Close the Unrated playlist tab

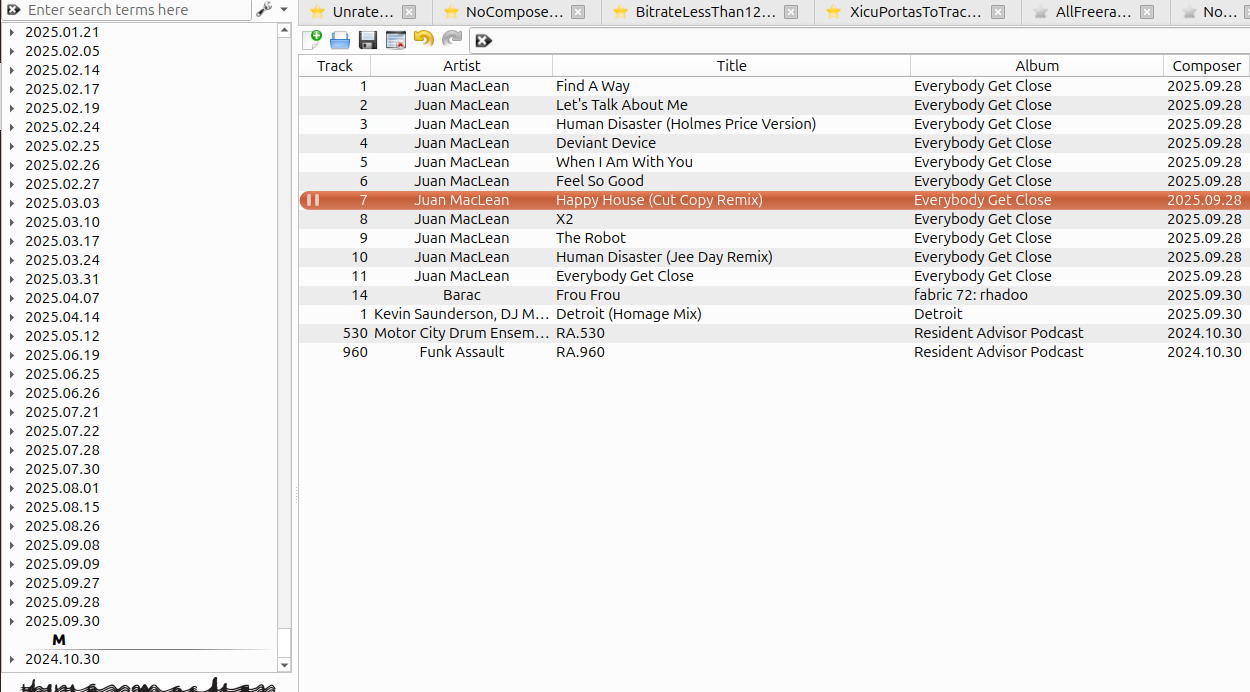pyautogui.click(x=409, y=13)
